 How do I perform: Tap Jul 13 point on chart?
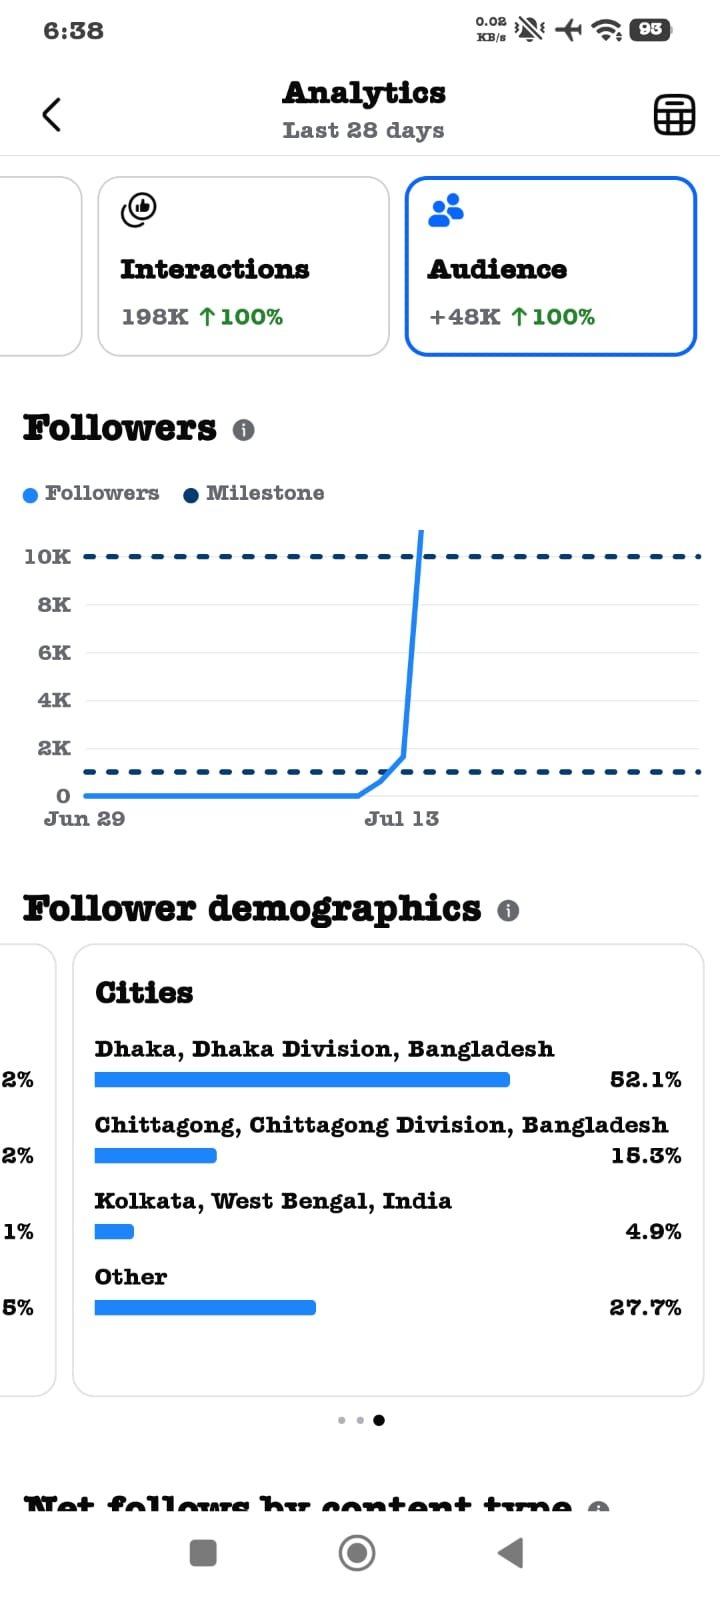click(403, 756)
